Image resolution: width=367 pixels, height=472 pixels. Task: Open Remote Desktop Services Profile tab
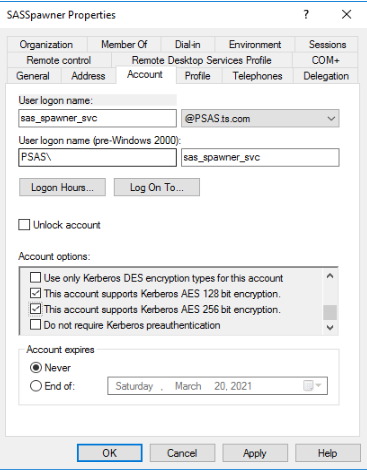point(202,60)
